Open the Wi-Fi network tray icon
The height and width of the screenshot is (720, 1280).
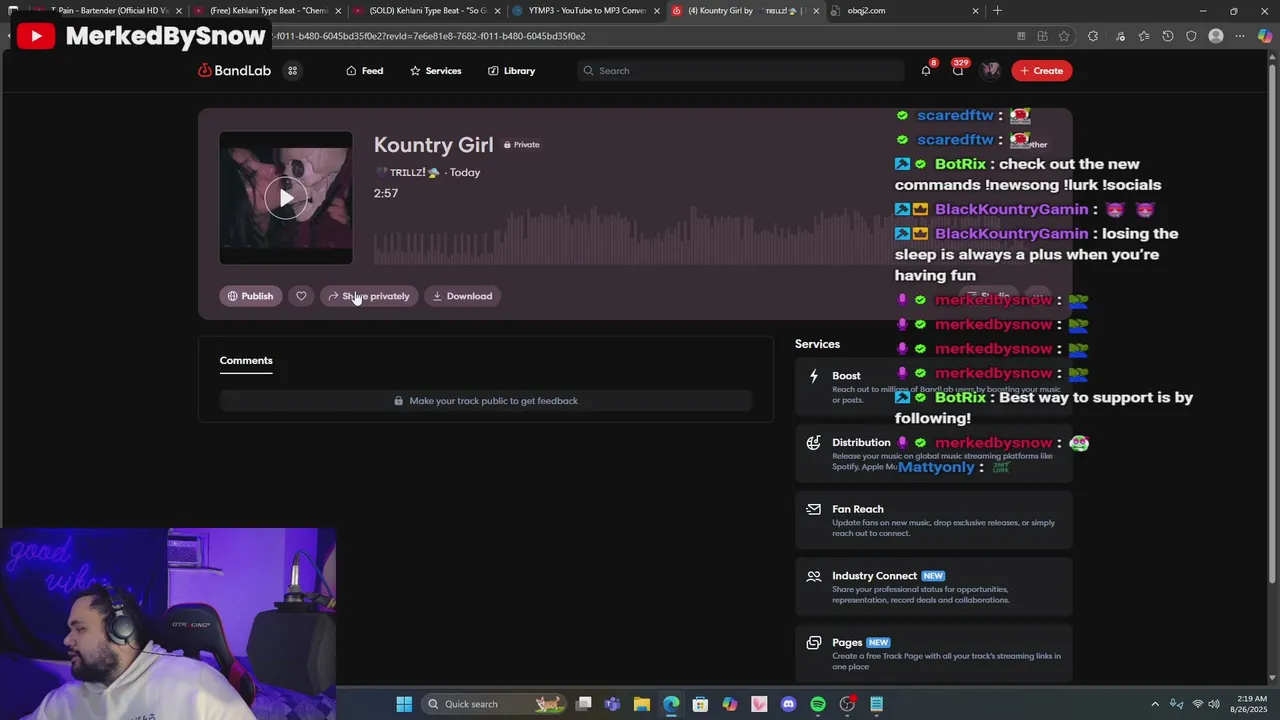click(x=1197, y=704)
